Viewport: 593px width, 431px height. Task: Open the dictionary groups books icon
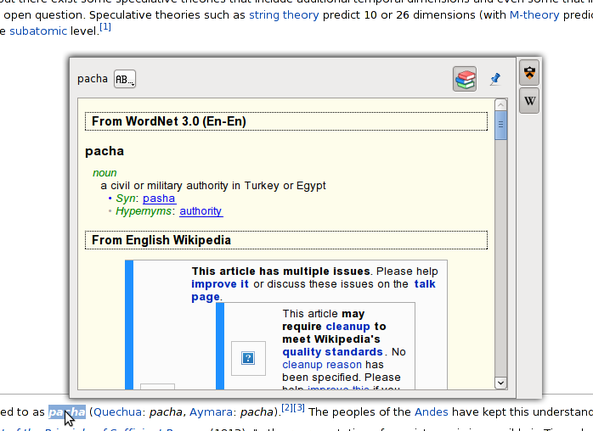pos(465,79)
